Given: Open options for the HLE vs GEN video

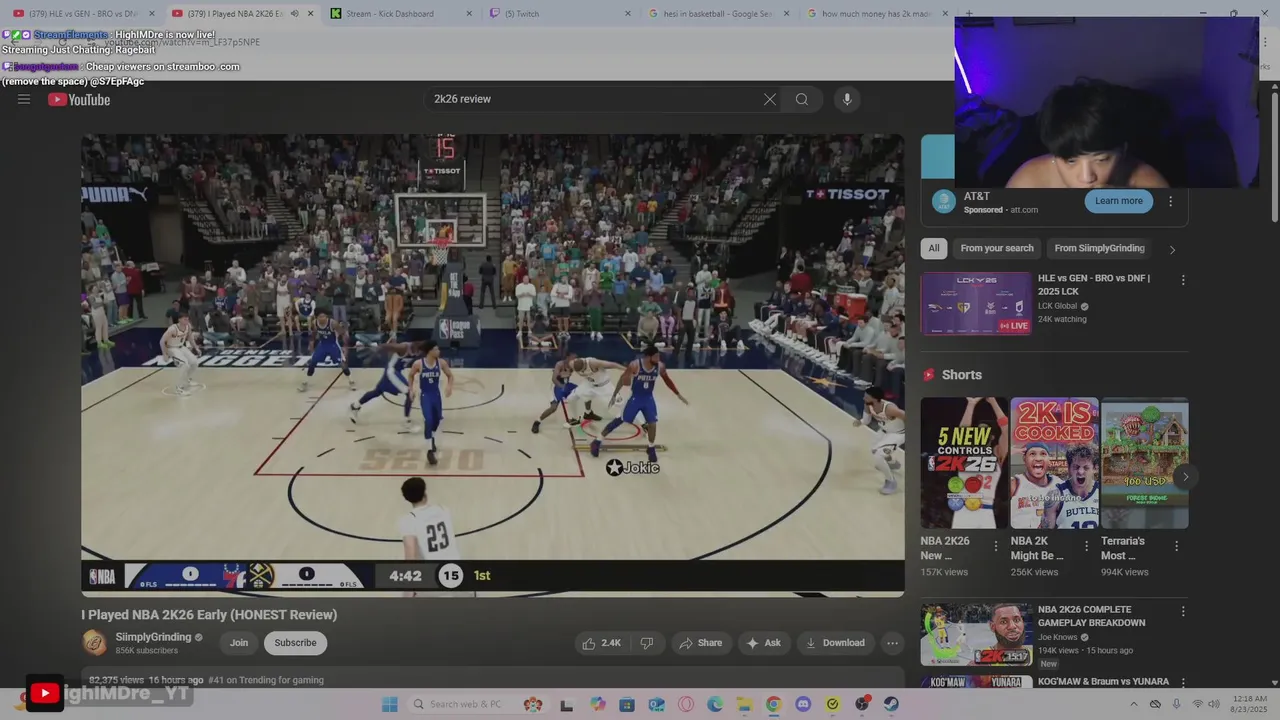Looking at the screenshot, I should click(1183, 281).
